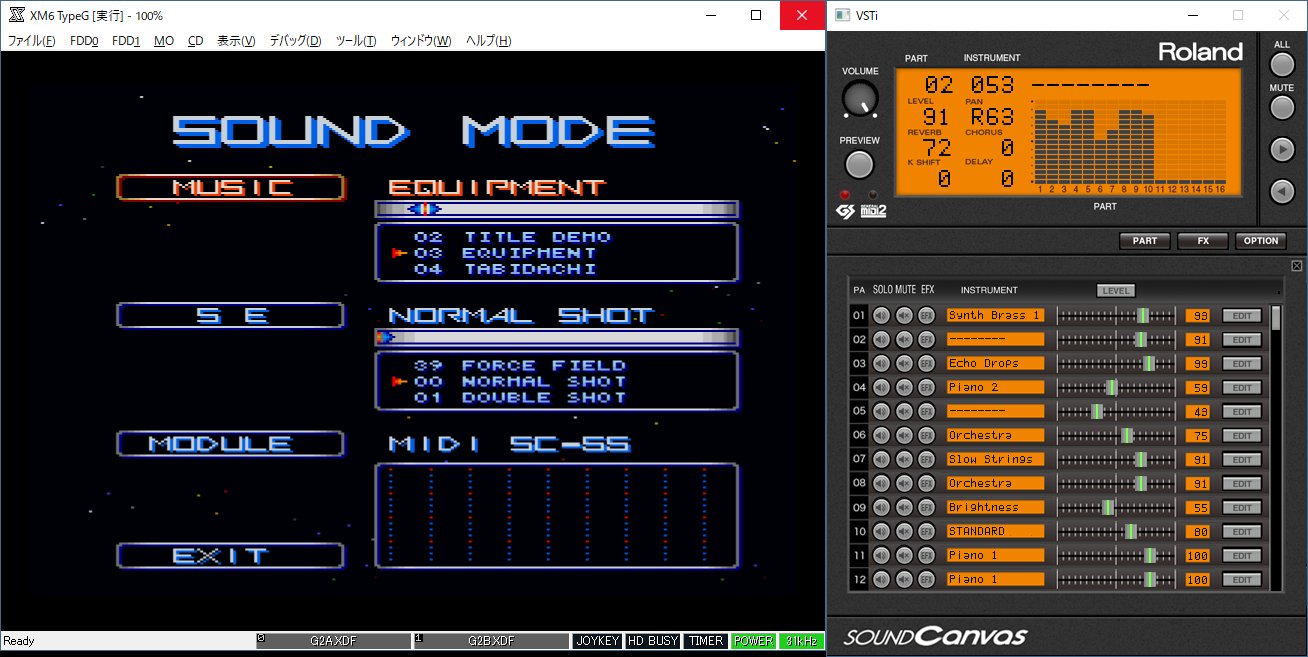Click the 31kHz status bar indicator
The width and height of the screenshot is (1308, 657).
(801, 641)
